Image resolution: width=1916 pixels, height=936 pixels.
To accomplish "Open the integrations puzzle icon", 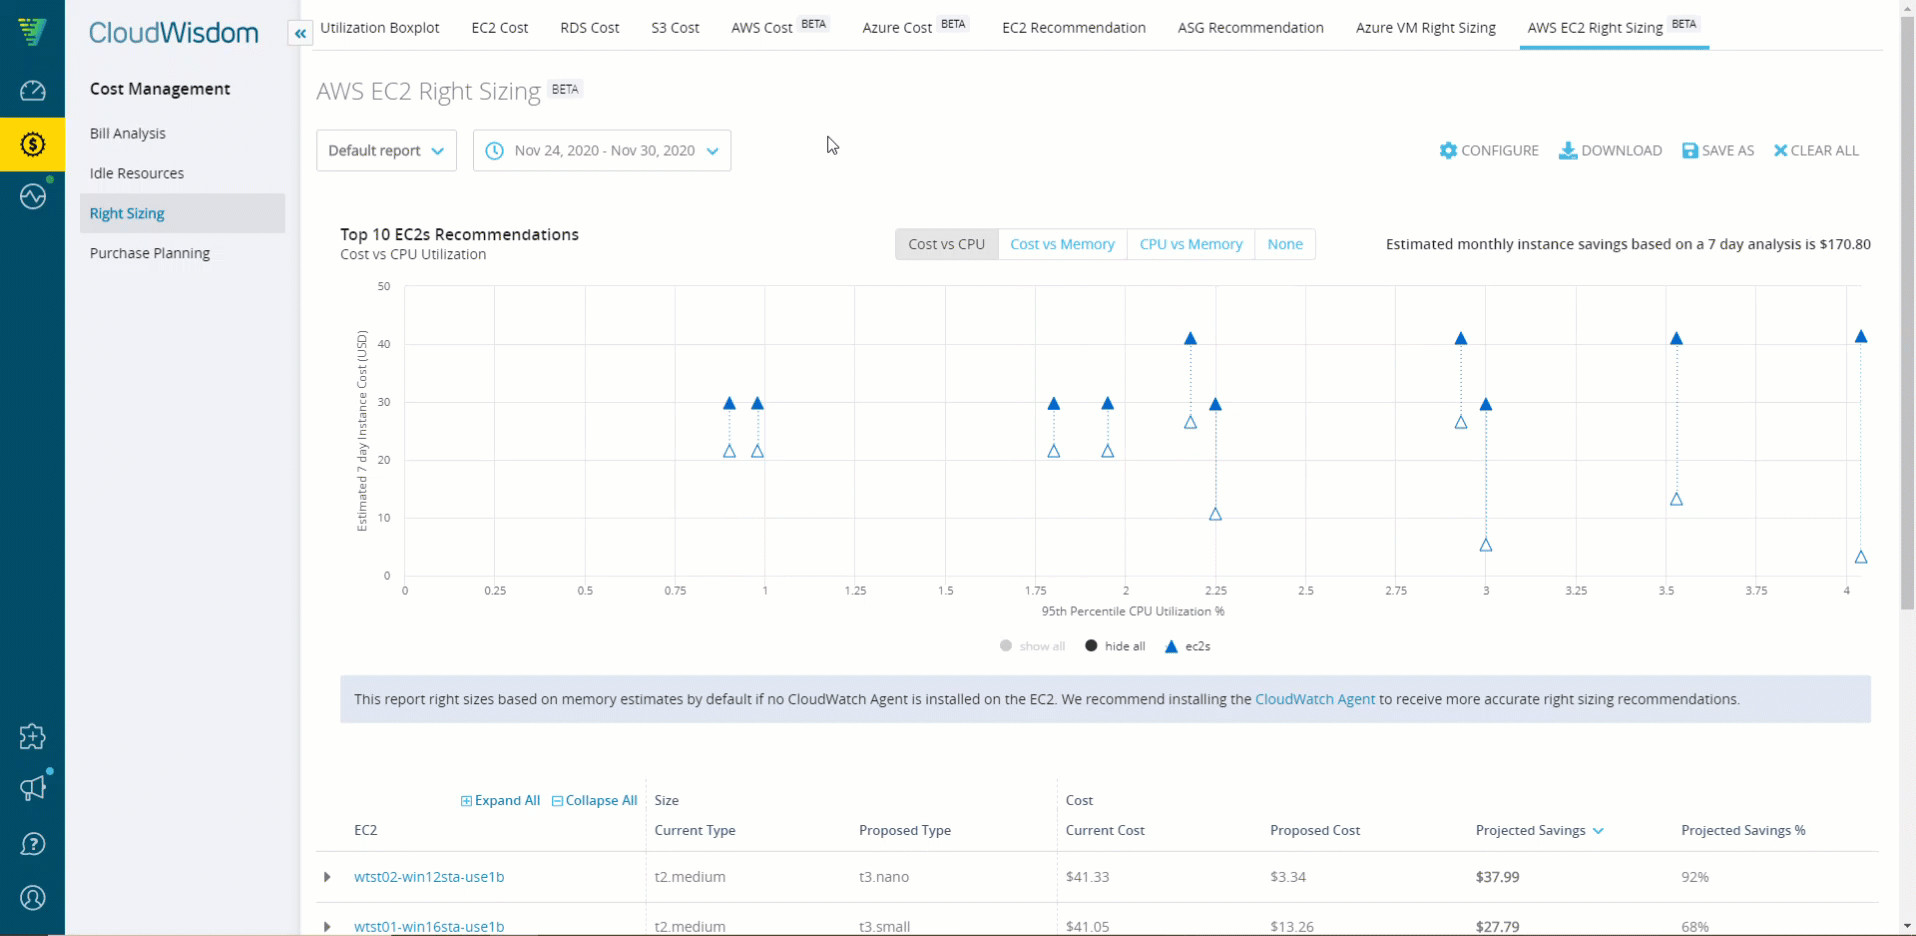I will 32,737.
